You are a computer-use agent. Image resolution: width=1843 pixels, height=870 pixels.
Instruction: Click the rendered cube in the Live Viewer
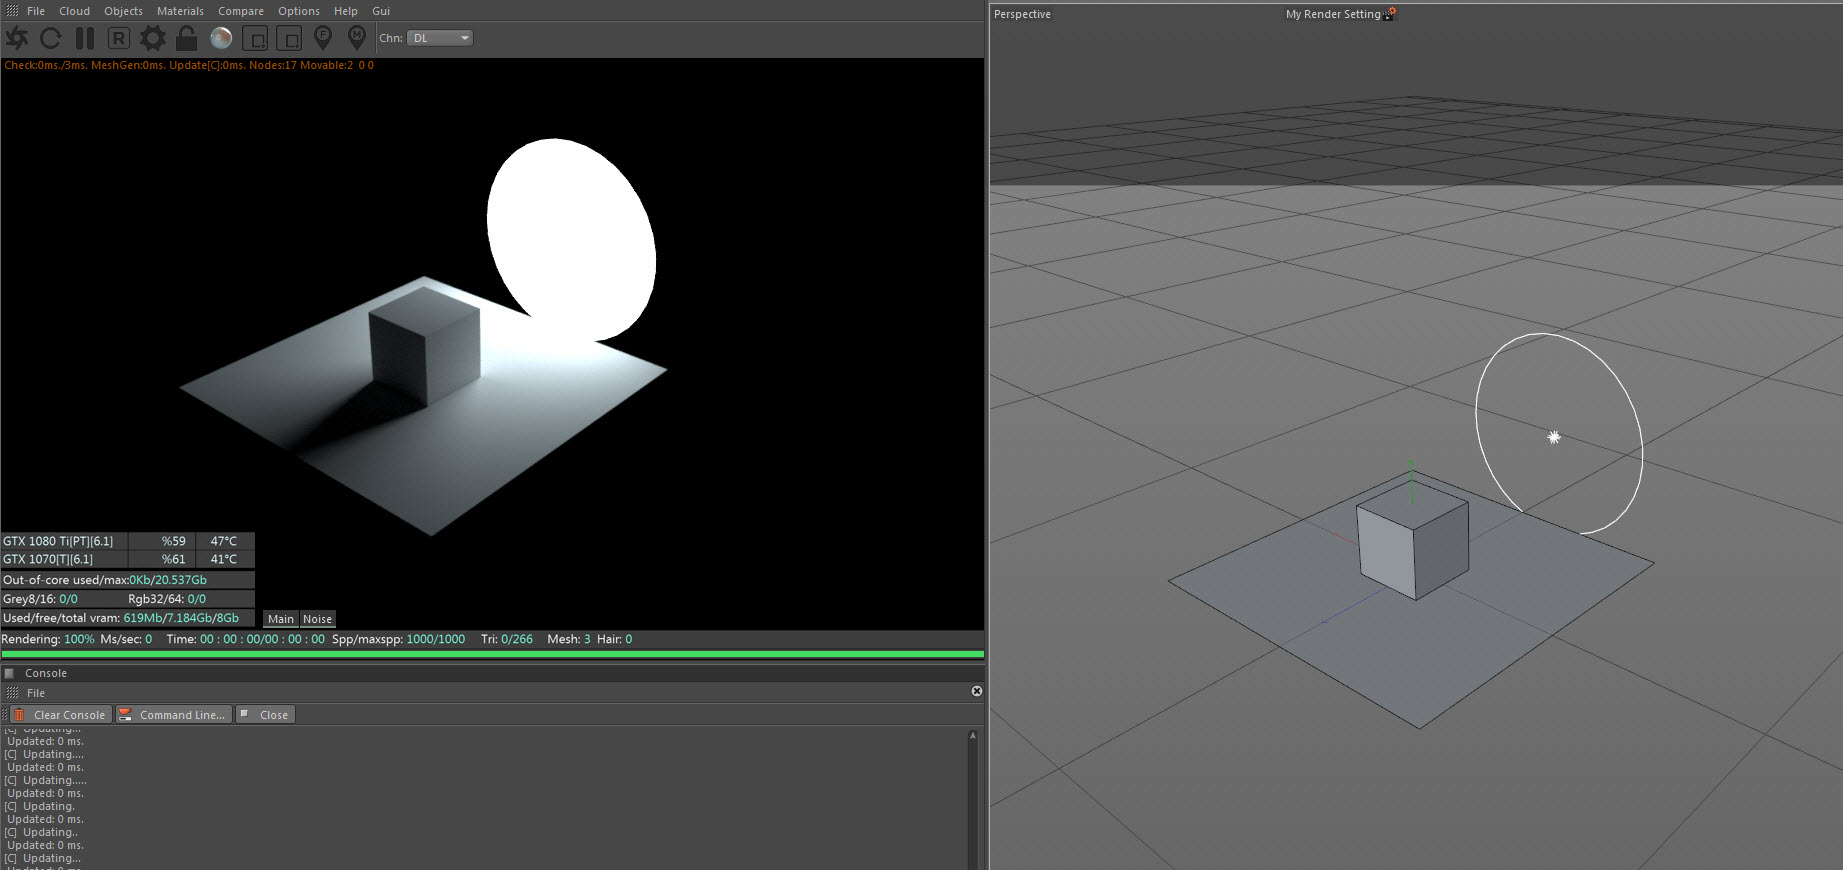point(425,345)
